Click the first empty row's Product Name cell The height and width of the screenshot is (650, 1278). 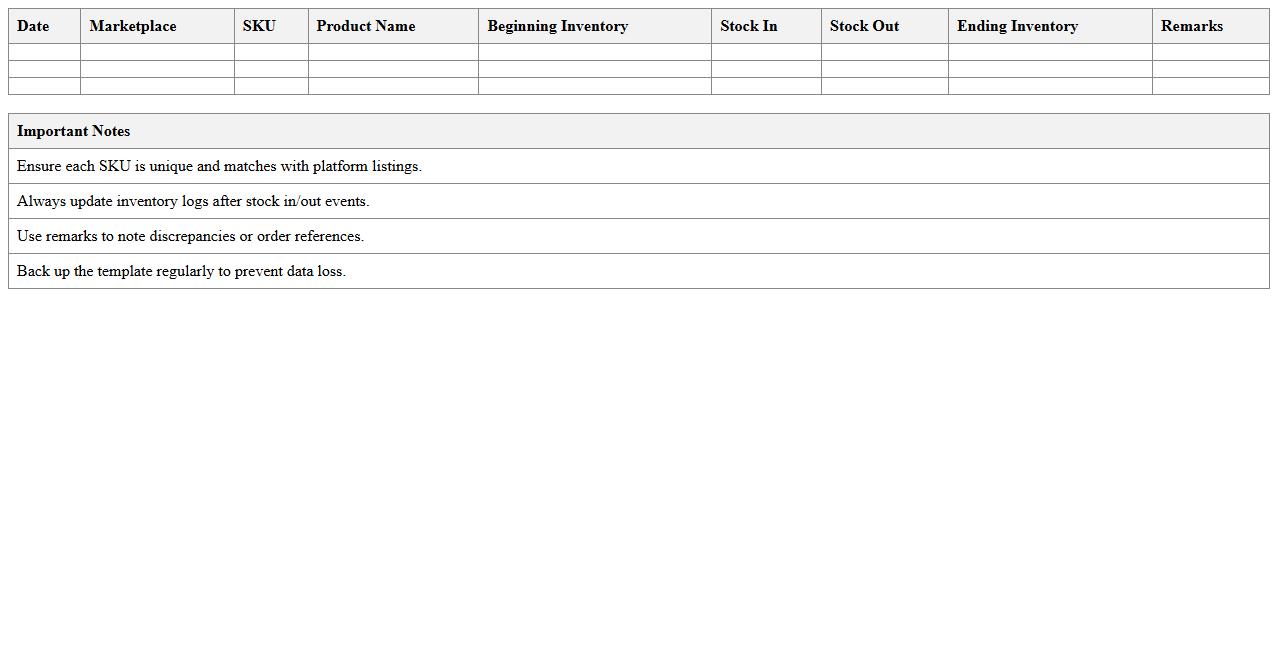(393, 52)
